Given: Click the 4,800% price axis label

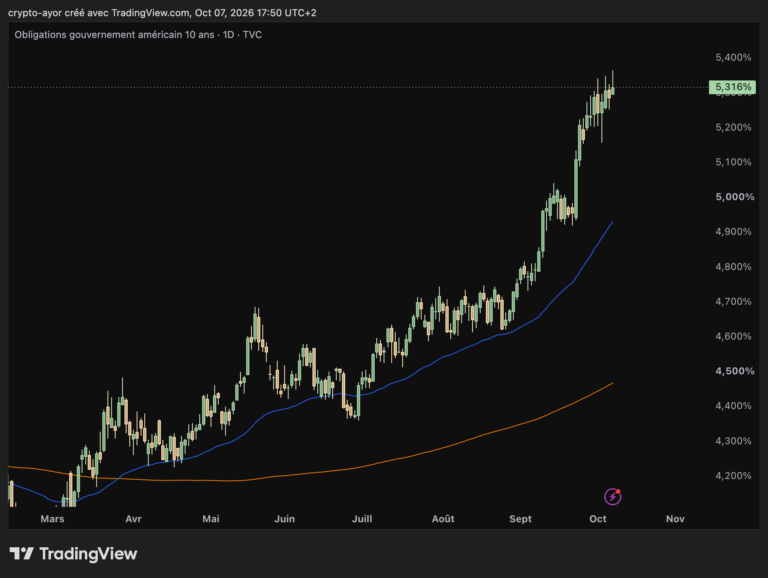Looking at the screenshot, I should (733, 267).
